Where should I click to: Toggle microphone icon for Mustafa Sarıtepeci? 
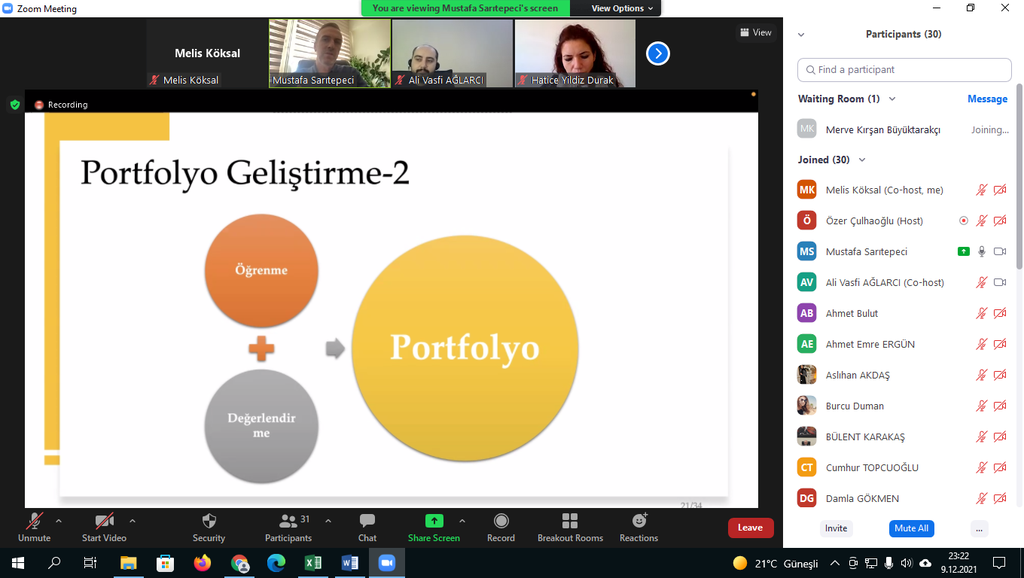pos(982,252)
